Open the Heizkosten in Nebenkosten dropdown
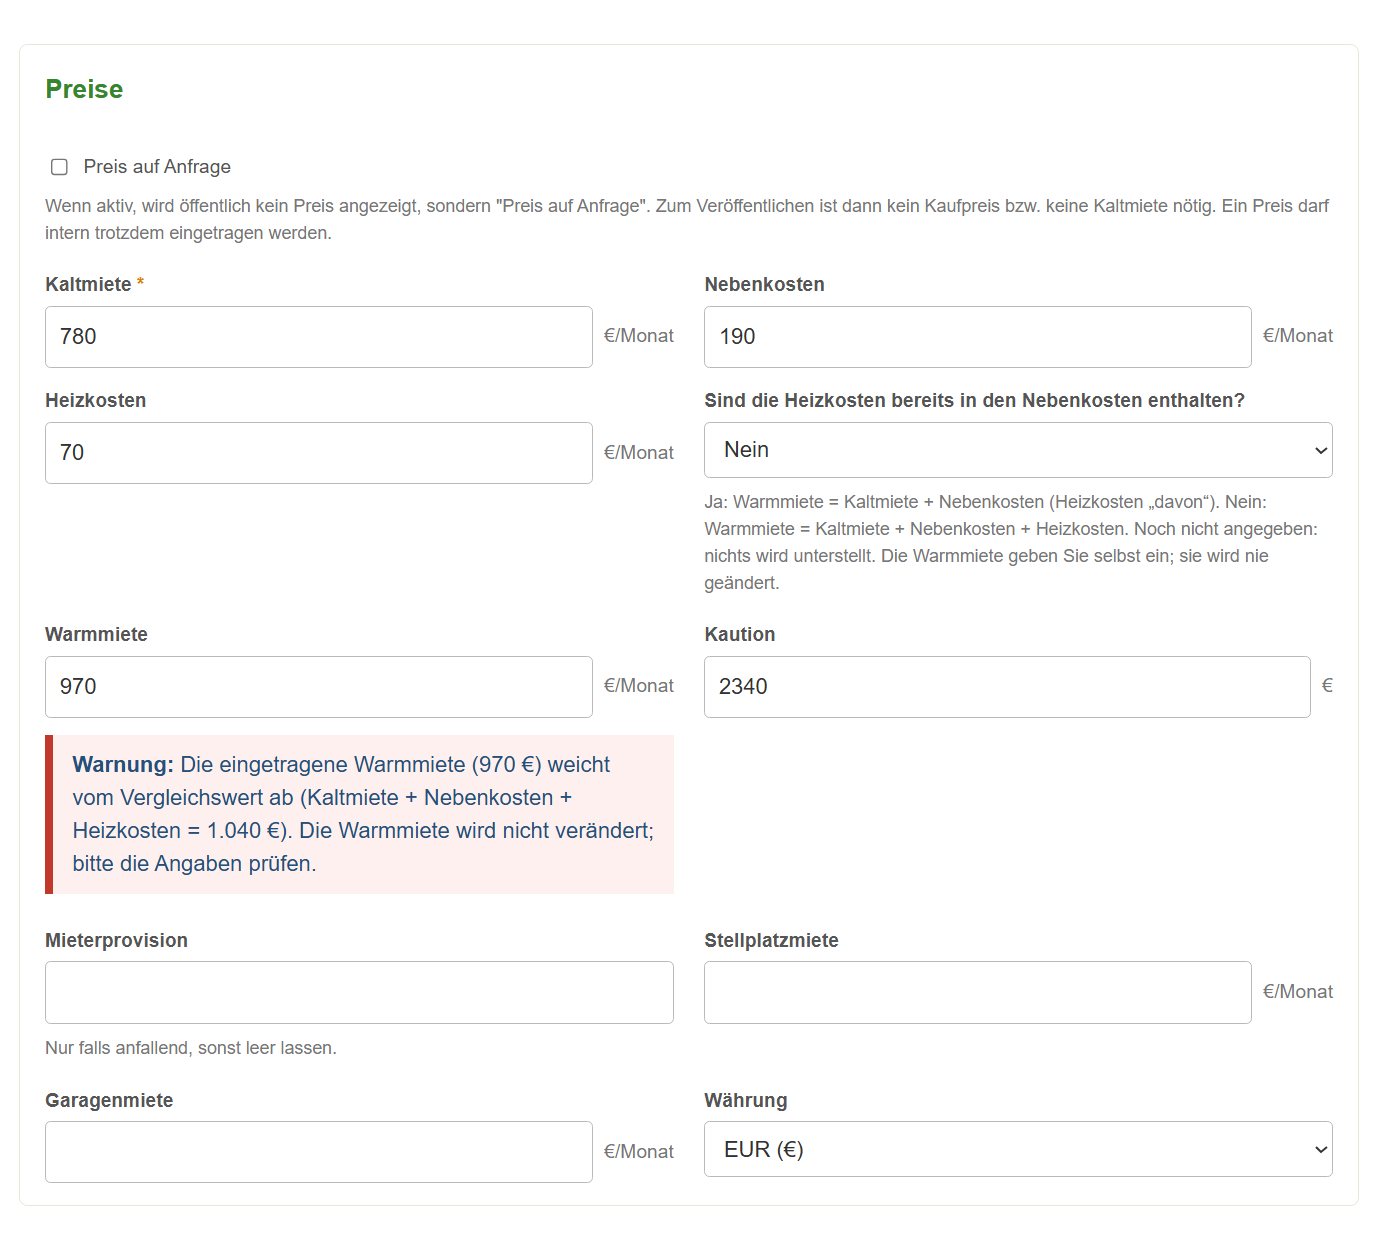1375x1236 pixels. click(x=1018, y=450)
